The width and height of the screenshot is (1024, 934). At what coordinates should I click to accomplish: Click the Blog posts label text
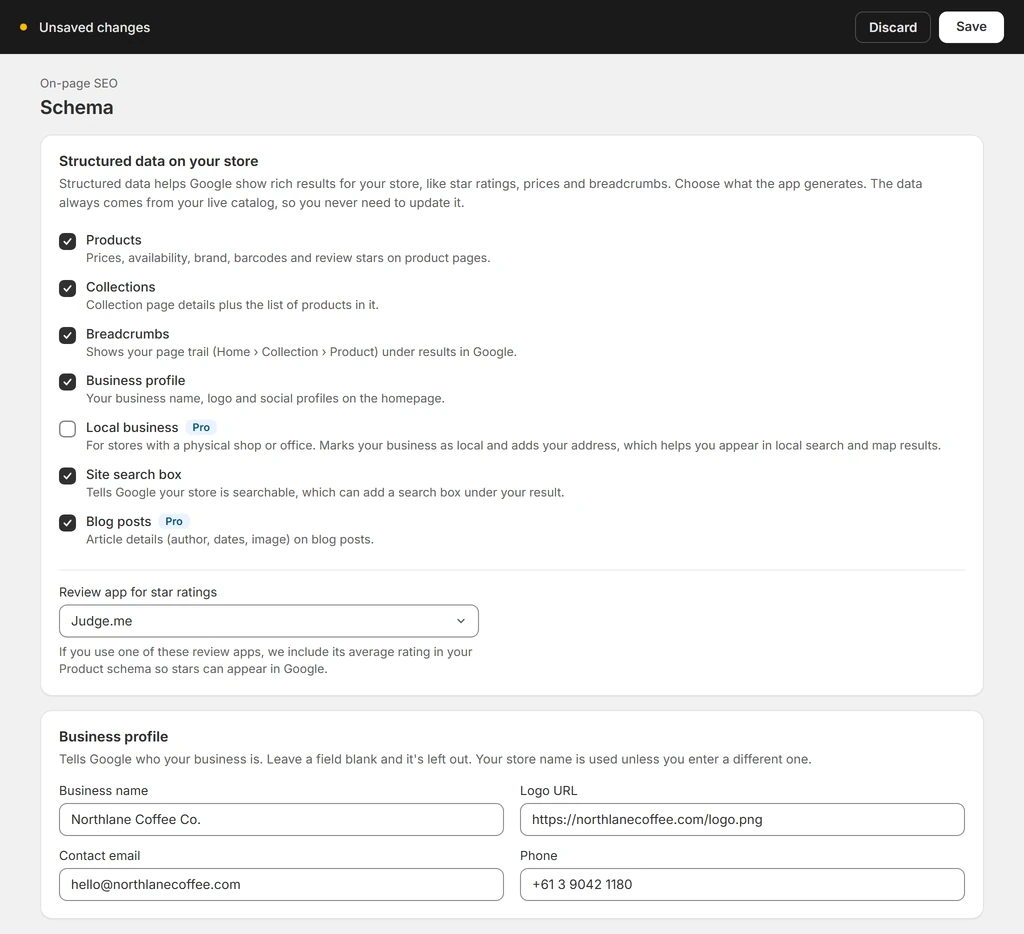[119, 521]
